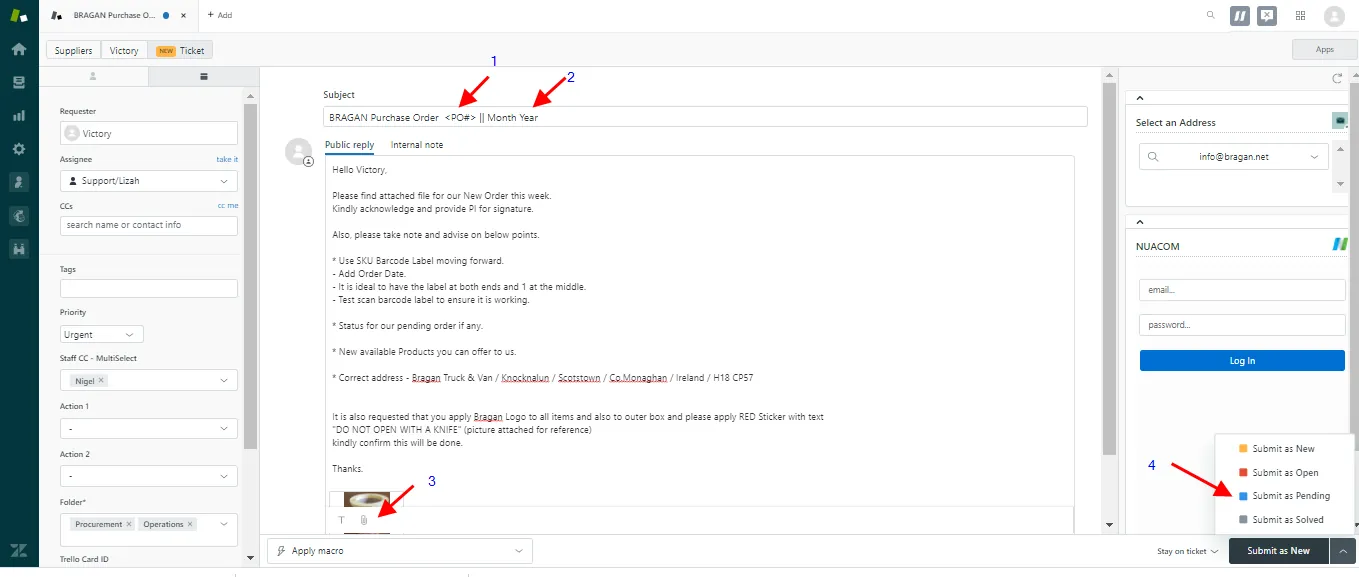This screenshot has width=1359, height=577.
Task: Open the Apply macro dropdown
Action: pos(400,551)
